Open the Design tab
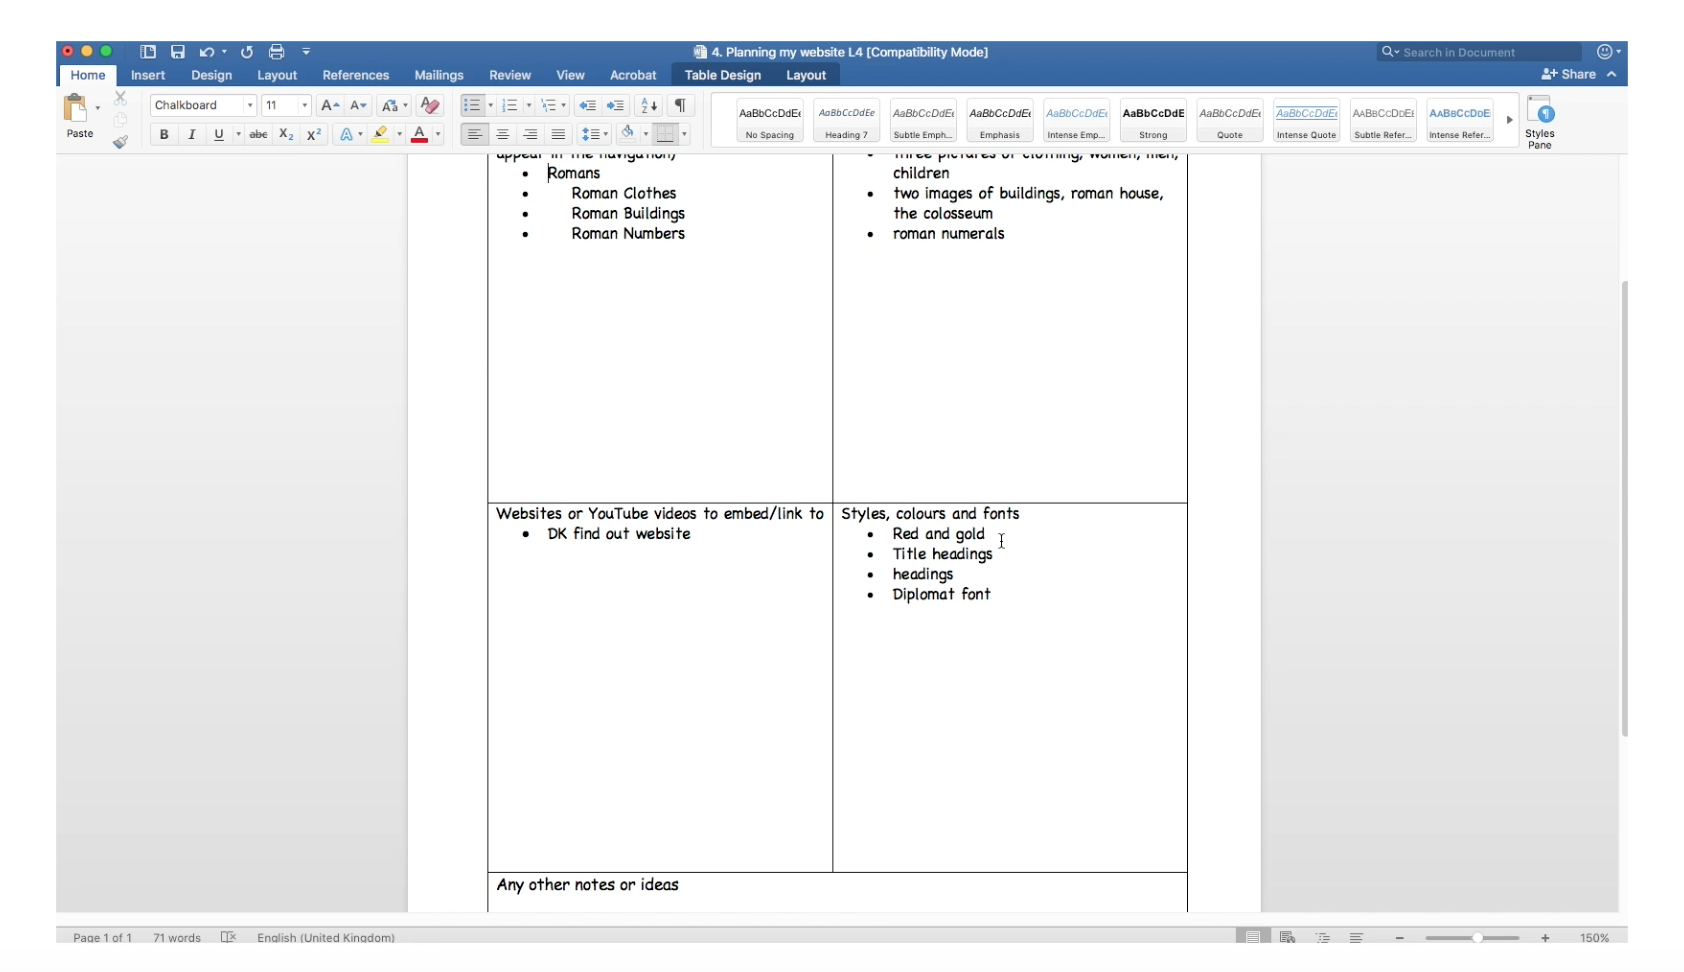 coord(211,75)
